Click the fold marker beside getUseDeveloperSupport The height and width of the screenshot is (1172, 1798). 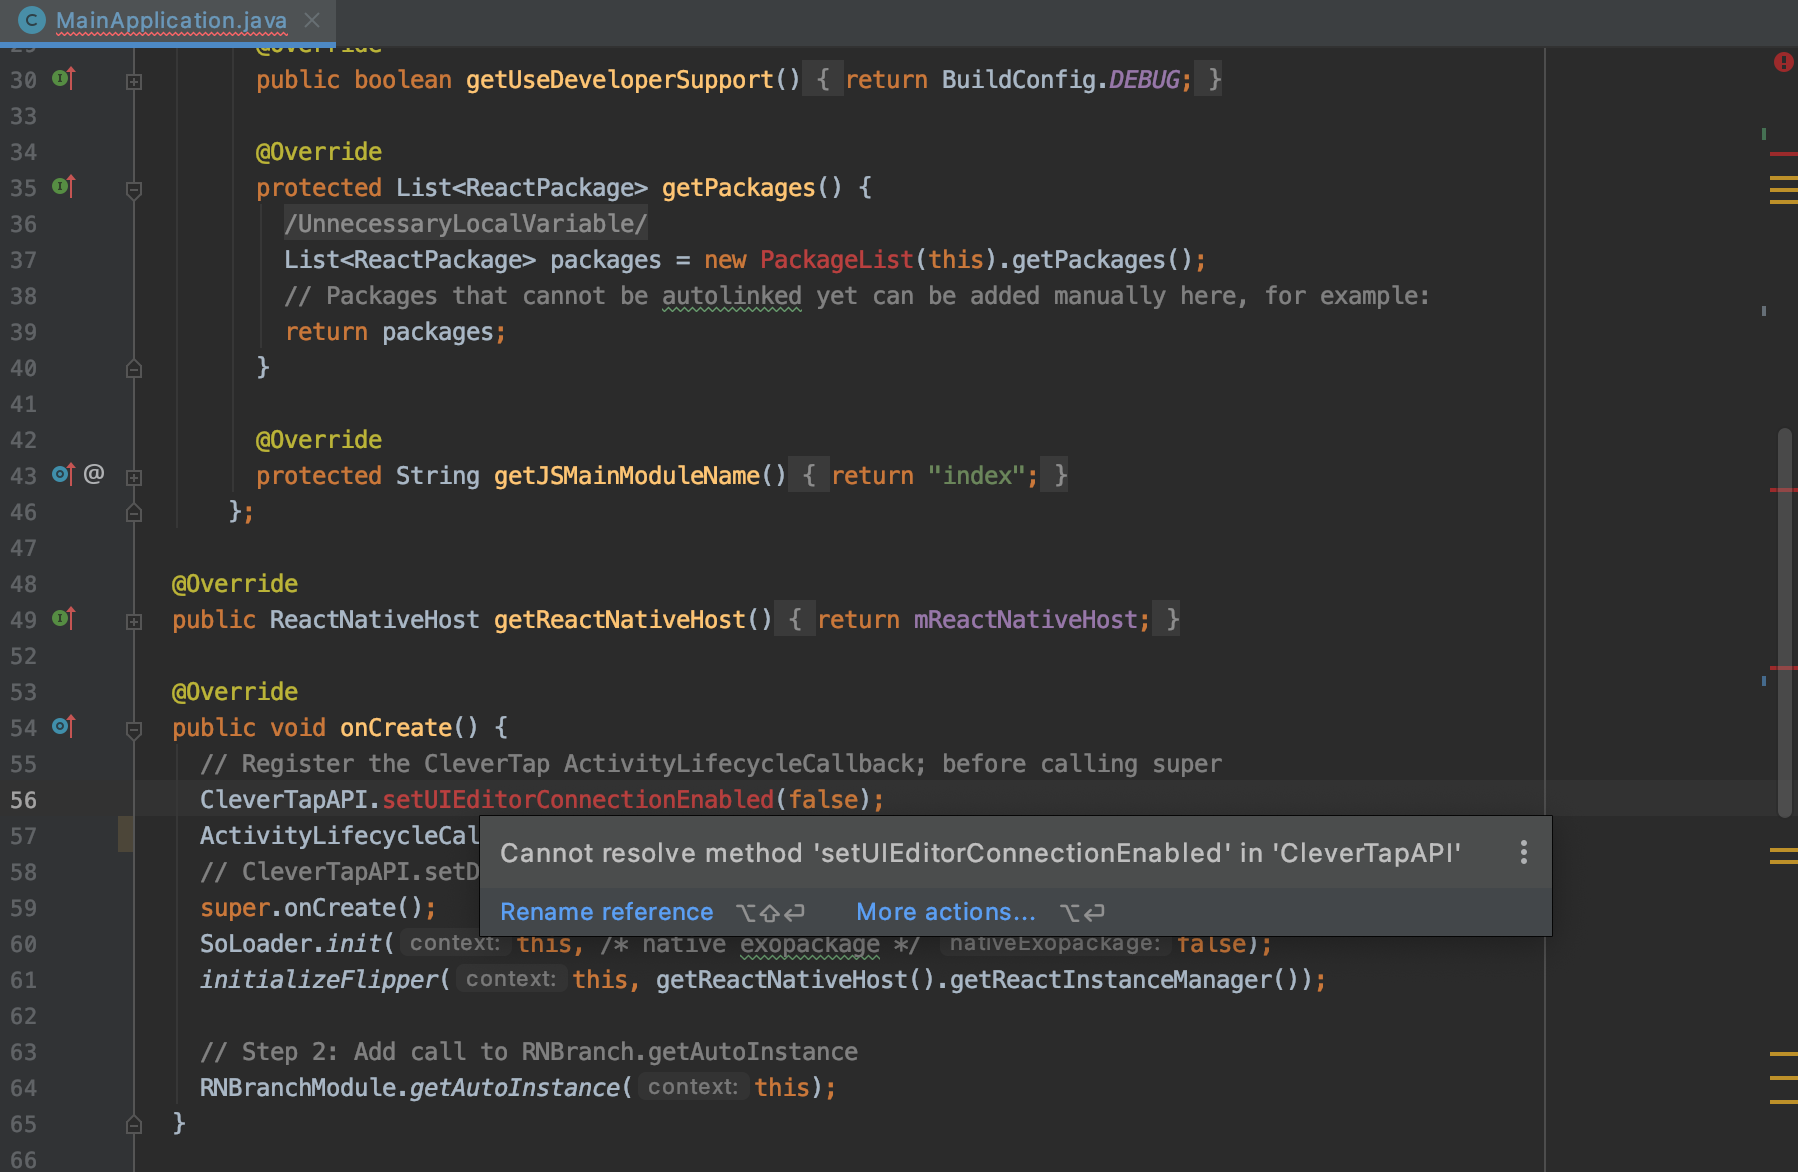(134, 80)
